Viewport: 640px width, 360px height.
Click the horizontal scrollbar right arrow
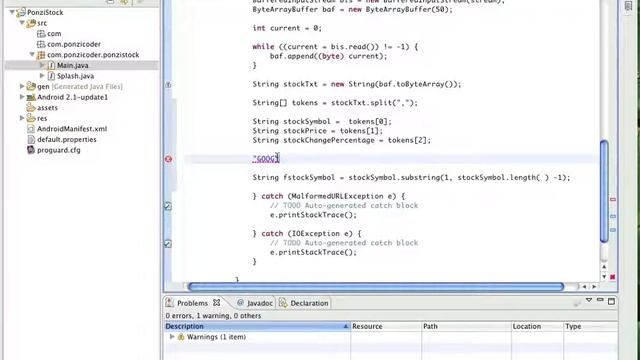click(x=594, y=287)
